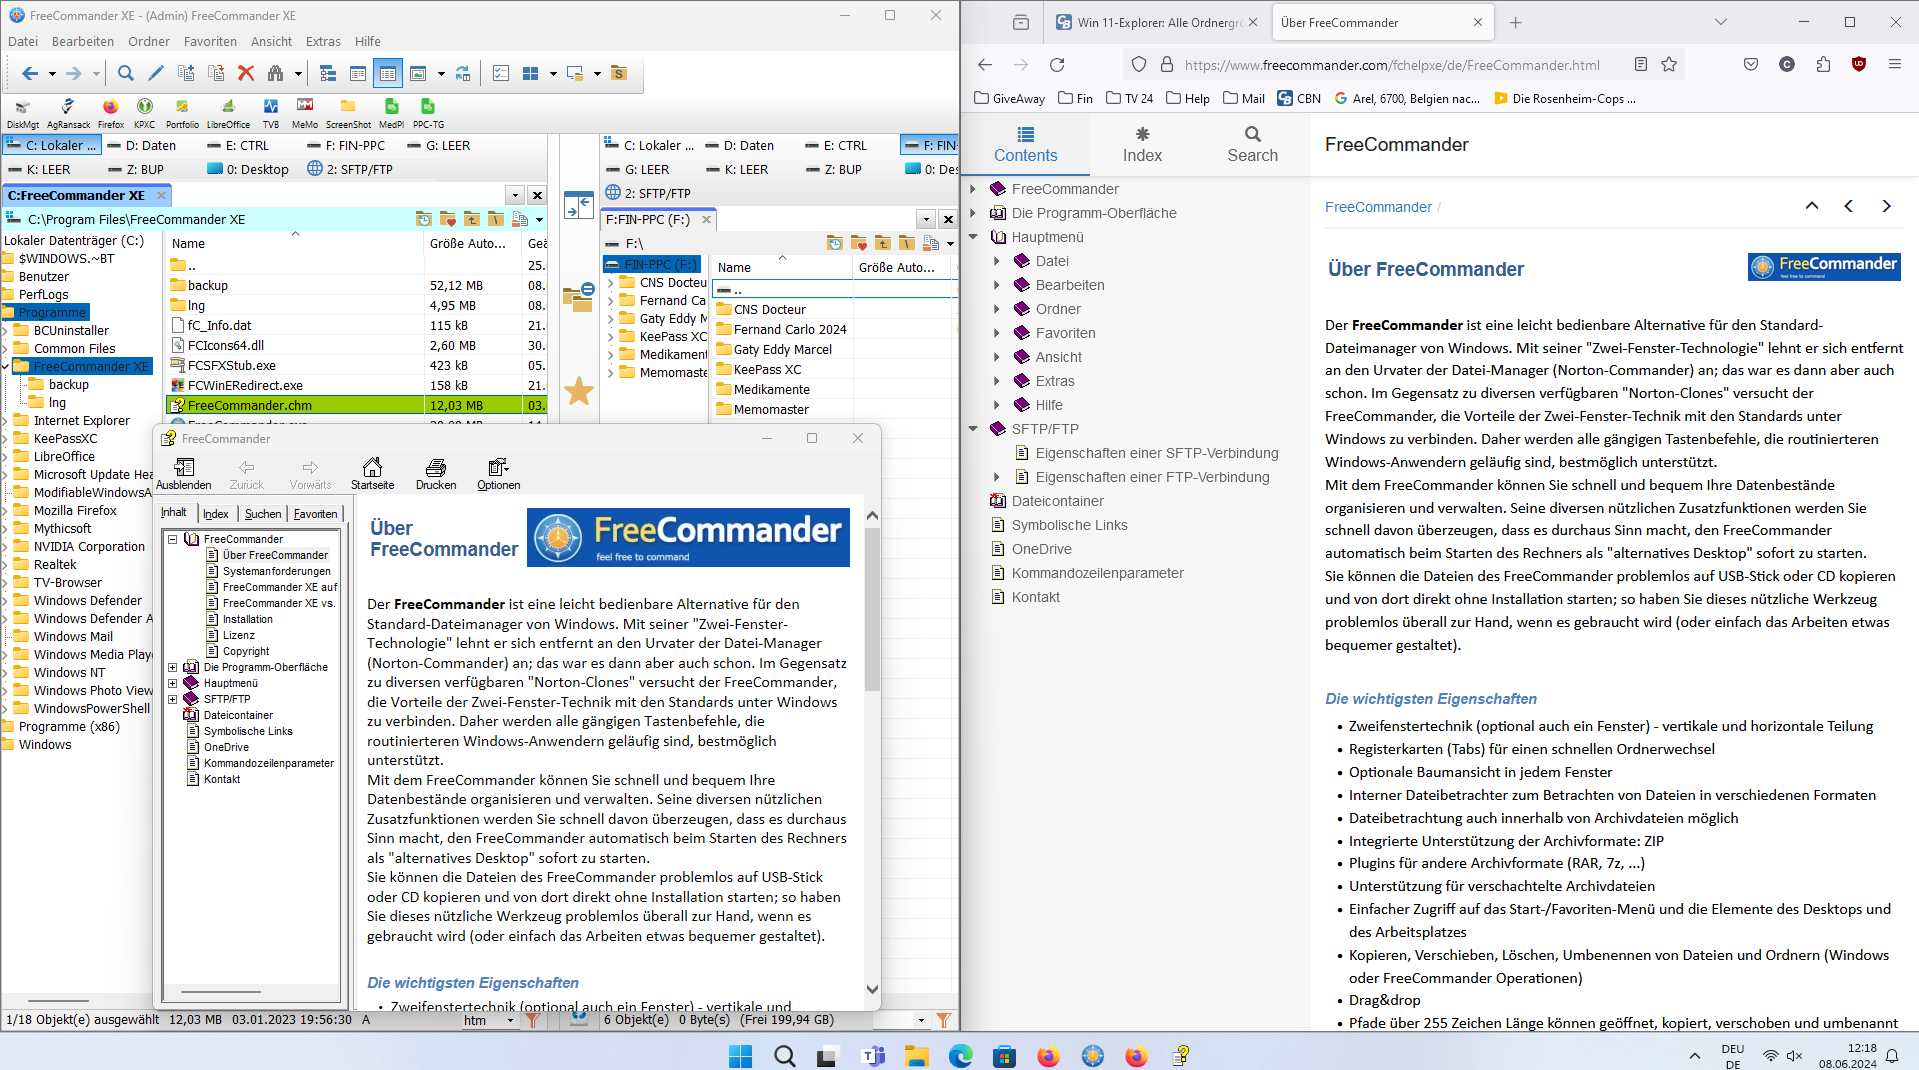The width and height of the screenshot is (1919, 1070).
Task: Switch to the Index tab in help viewer
Action: point(216,513)
